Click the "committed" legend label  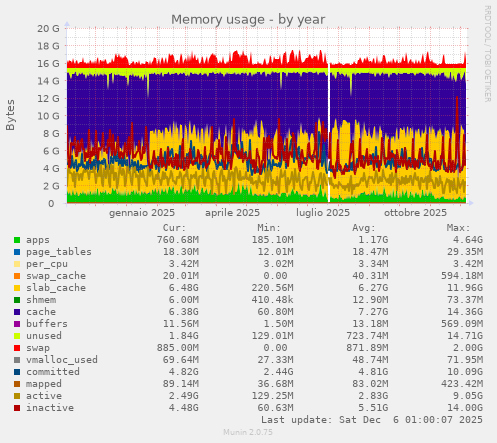click(53, 372)
